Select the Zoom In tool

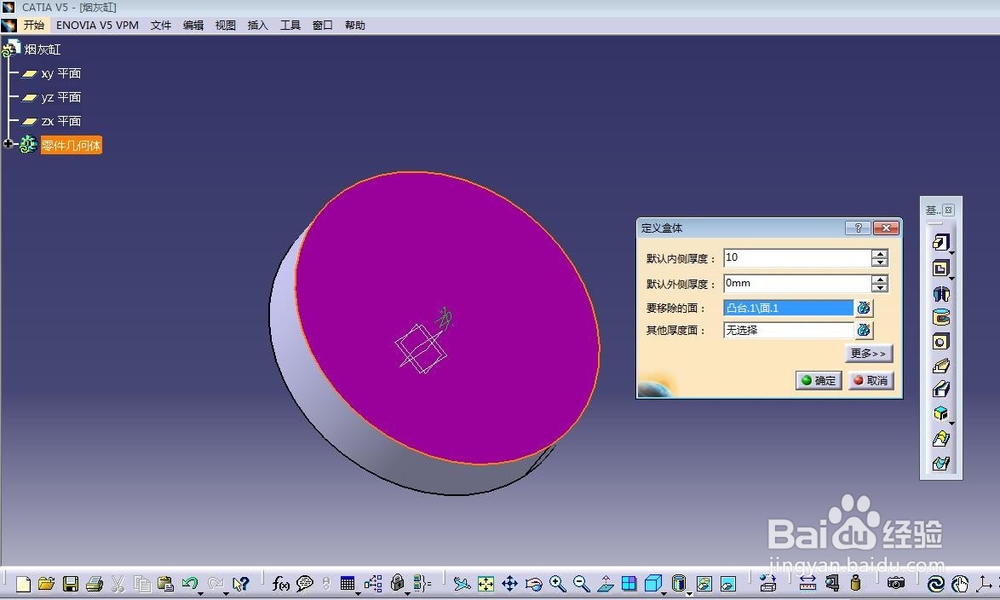[556, 583]
